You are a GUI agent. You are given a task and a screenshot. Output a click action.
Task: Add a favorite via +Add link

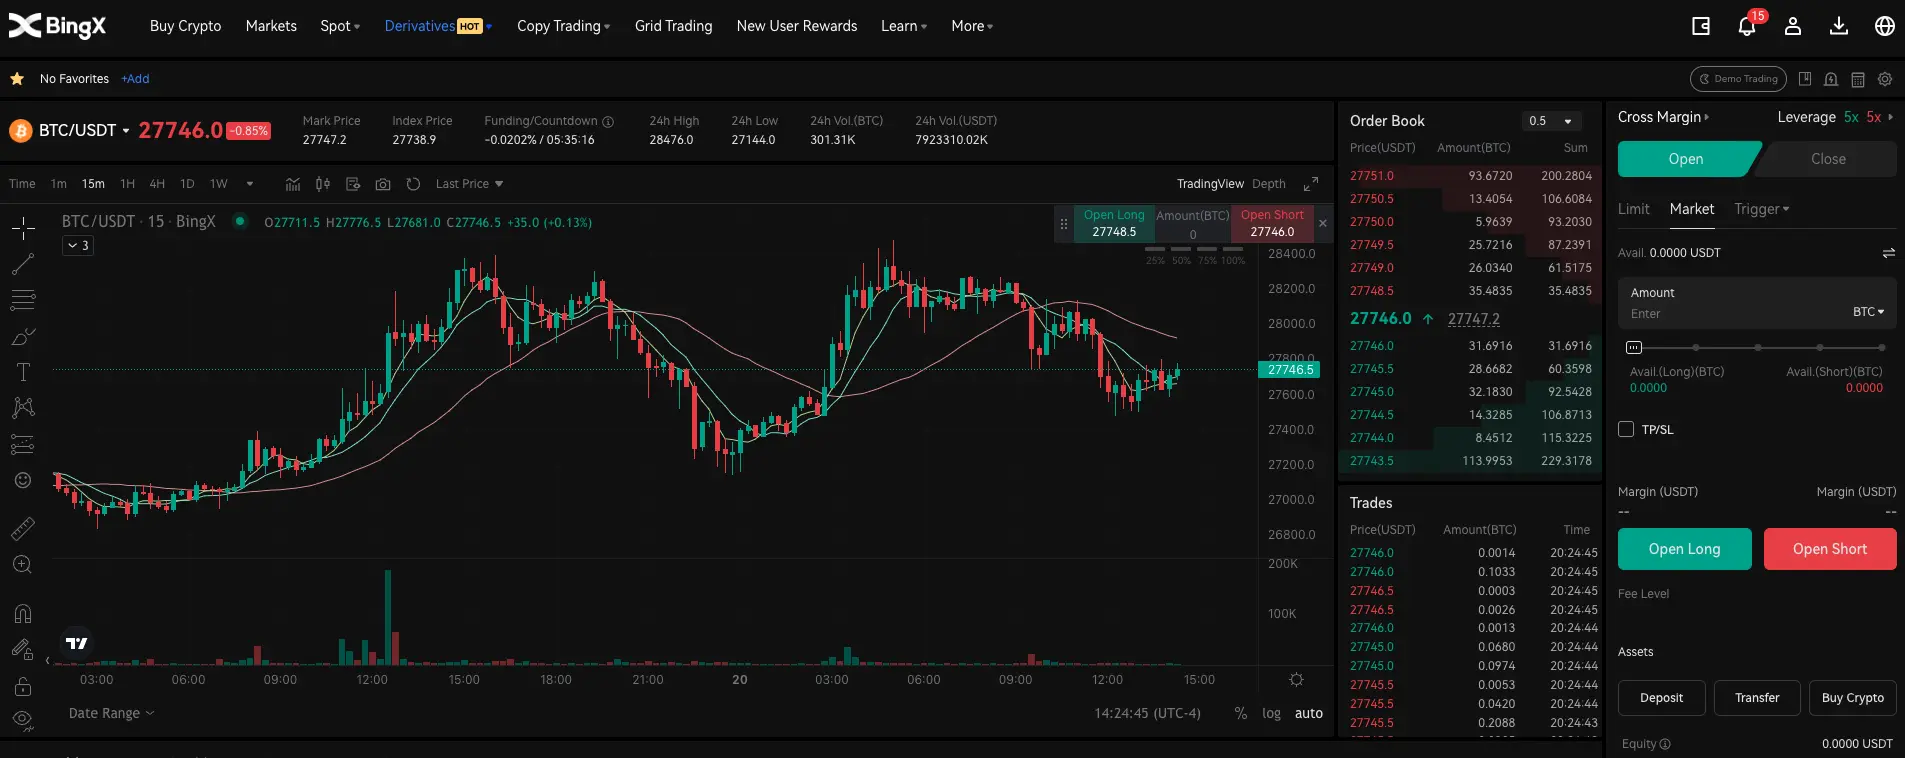click(x=135, y=79)
